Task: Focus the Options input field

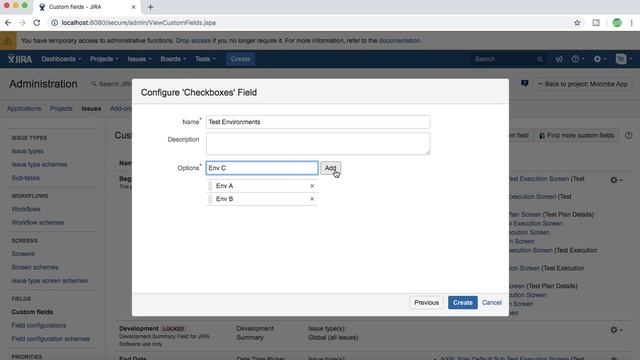Action: point(262,168)
